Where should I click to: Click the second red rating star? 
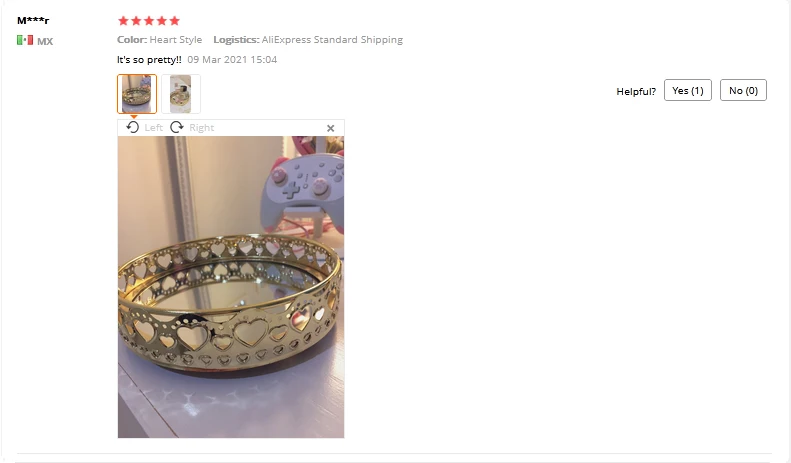tap(136, 21)
